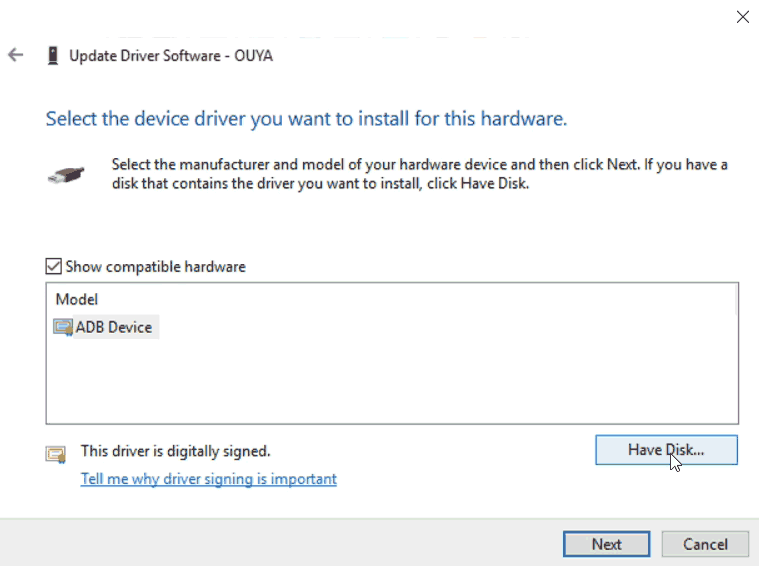The width and height of the screenshot is (759, 566).
Task: Open Tell me why driver signing is important
Action: click(x=209, y=479)
